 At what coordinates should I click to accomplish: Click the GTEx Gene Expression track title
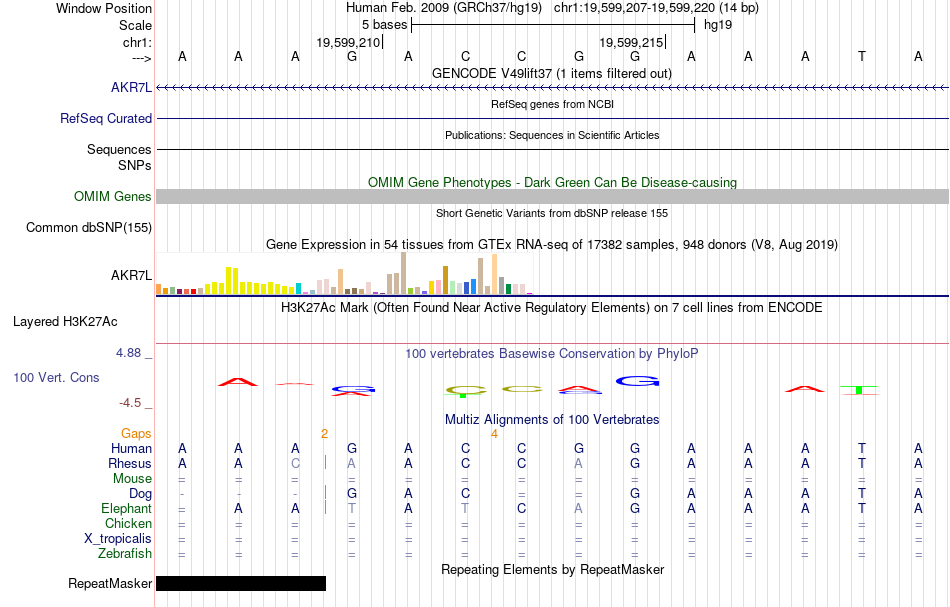[552, 245]
